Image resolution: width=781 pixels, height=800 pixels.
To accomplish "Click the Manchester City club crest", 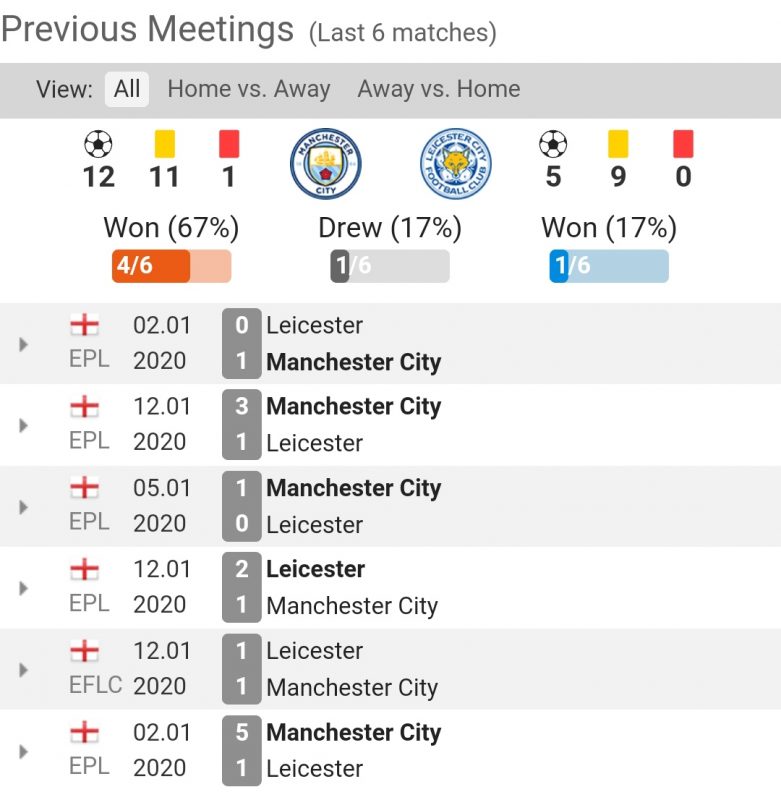I will click(x=325, y=164).
